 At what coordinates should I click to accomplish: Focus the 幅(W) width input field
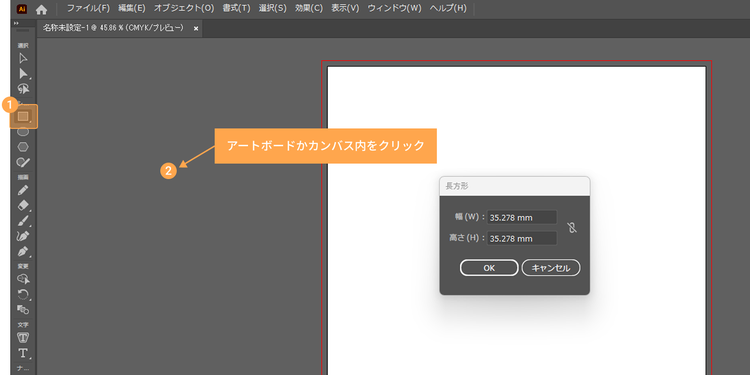522,218
